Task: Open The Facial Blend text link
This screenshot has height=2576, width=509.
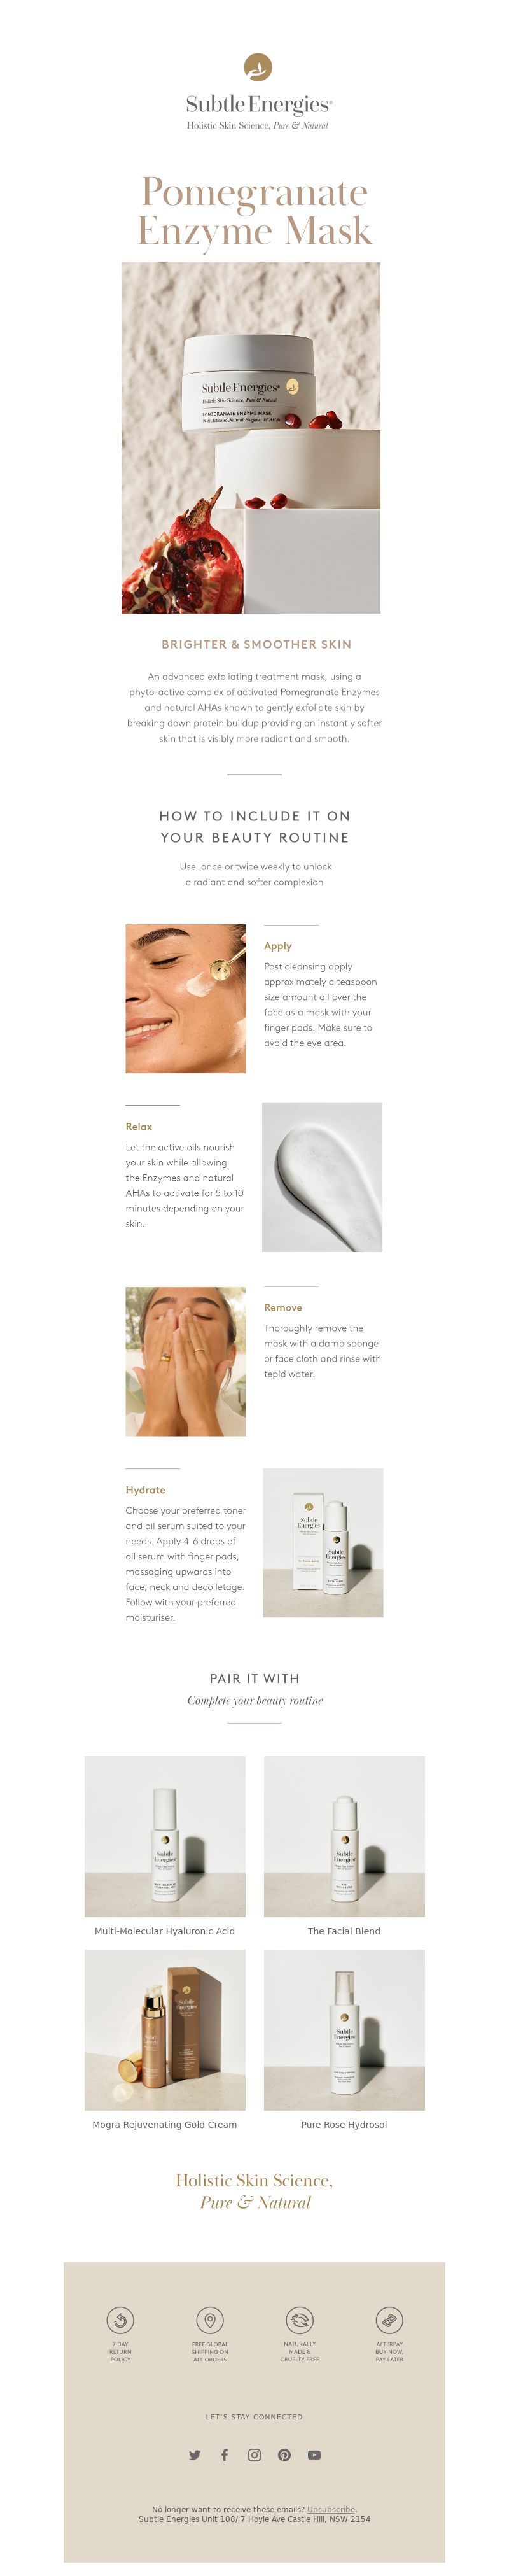Action: tap(344, 1931)
